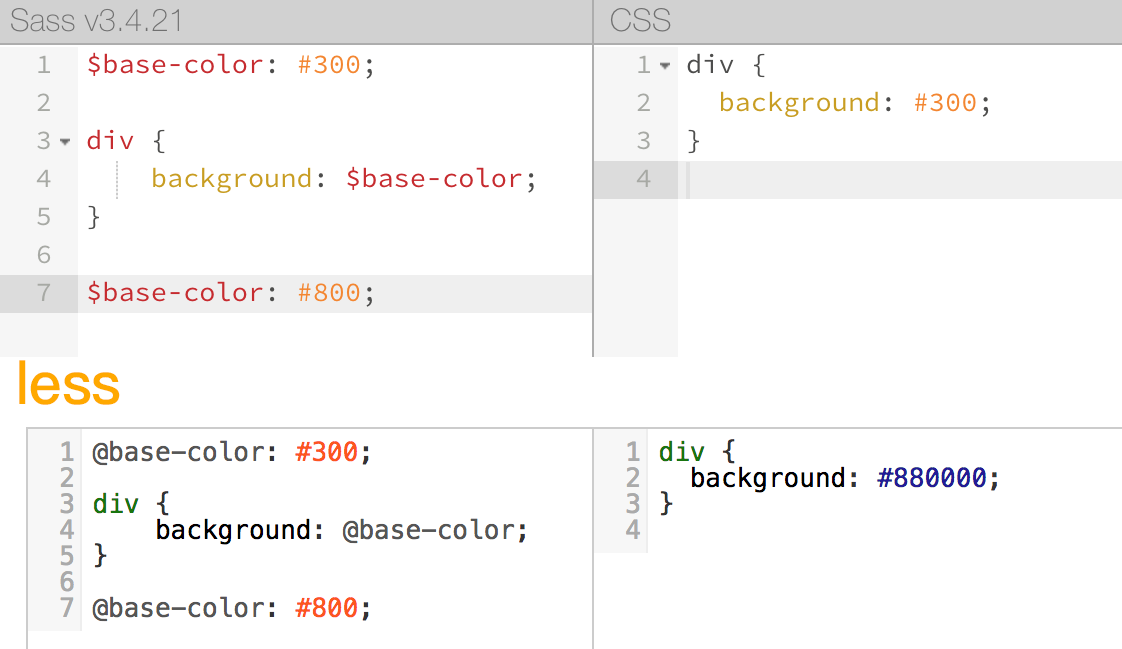Click the closing brace on Less source line 5

pos(100,556)
